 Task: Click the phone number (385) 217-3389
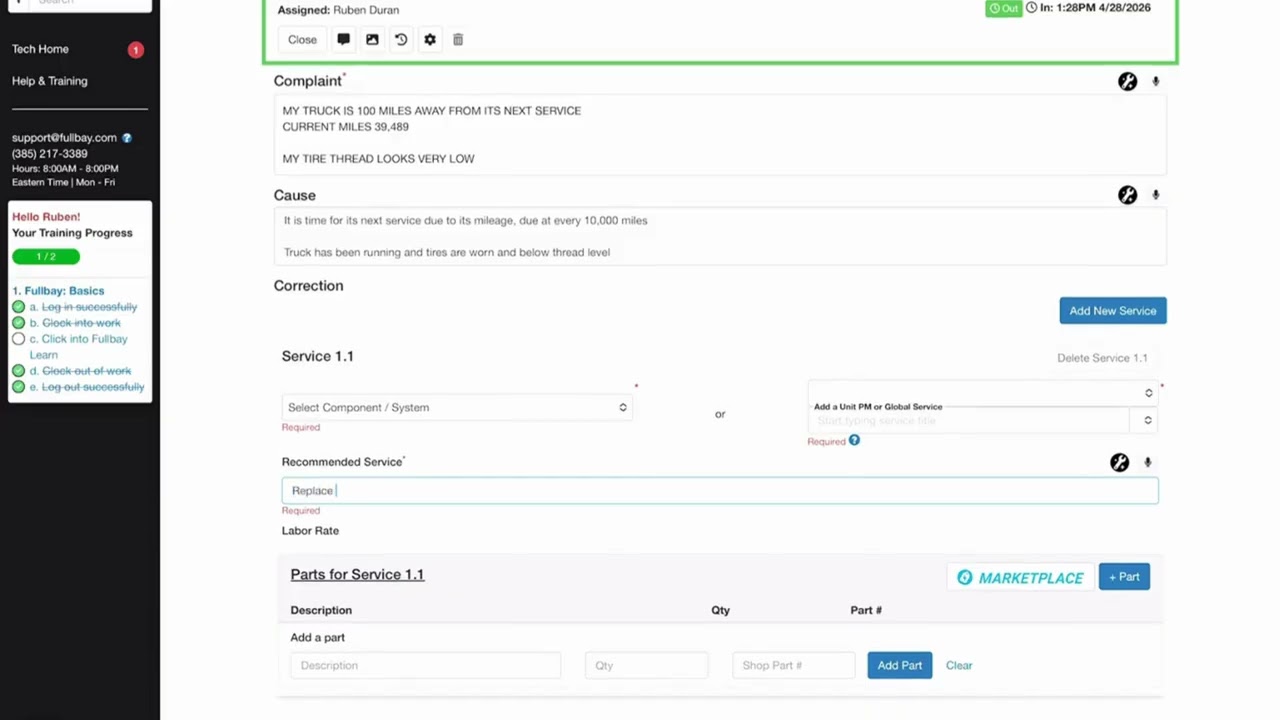(50, 154)
